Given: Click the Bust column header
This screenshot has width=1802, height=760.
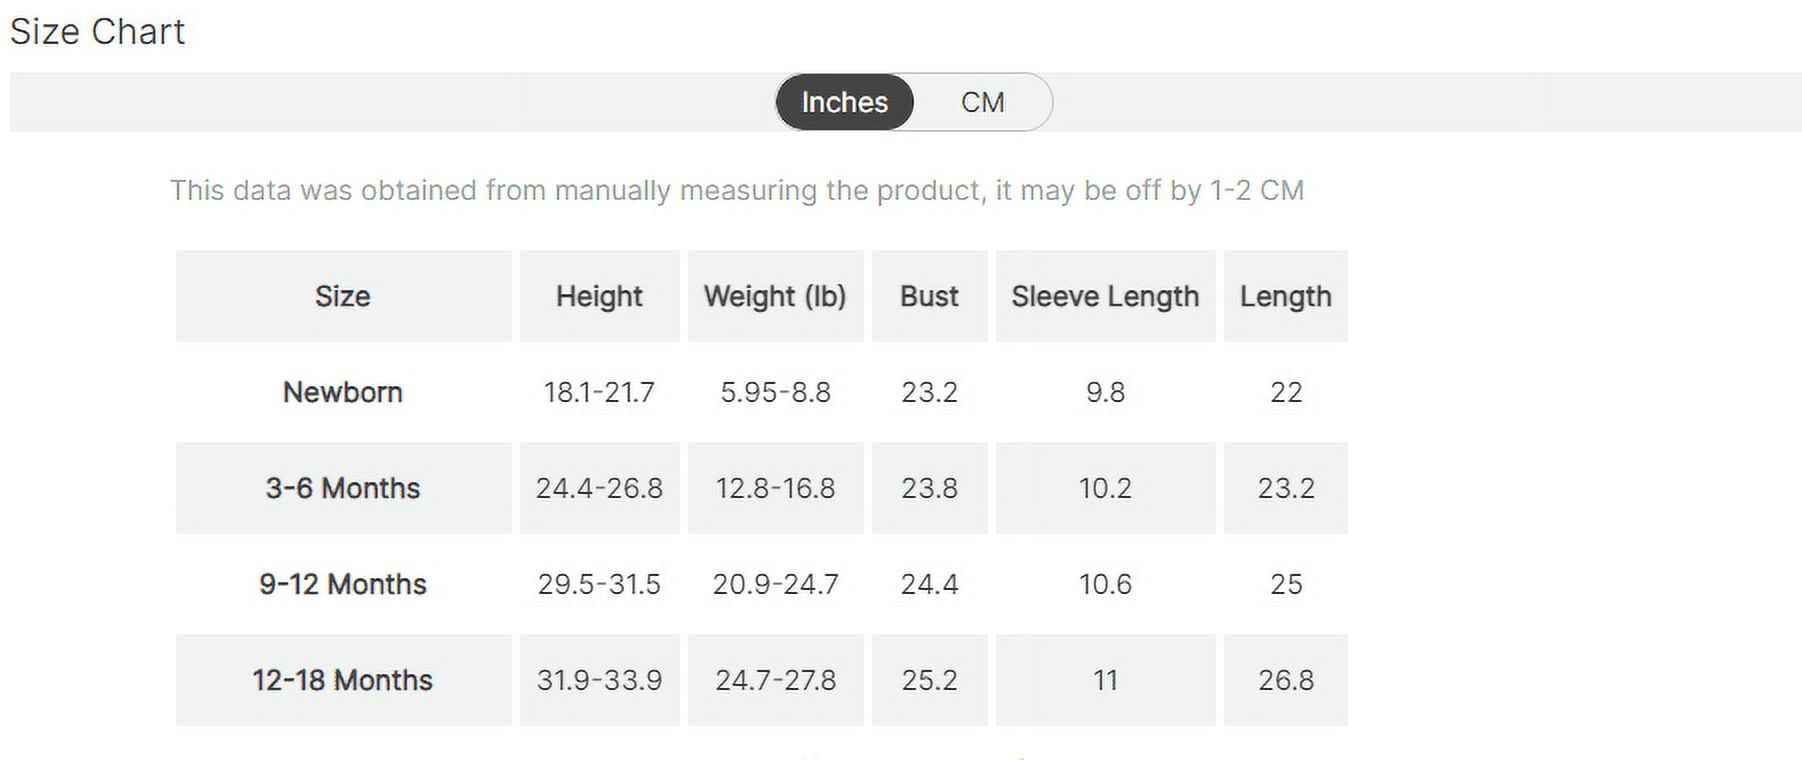Looking at the screenshot, I should [929, 296].
